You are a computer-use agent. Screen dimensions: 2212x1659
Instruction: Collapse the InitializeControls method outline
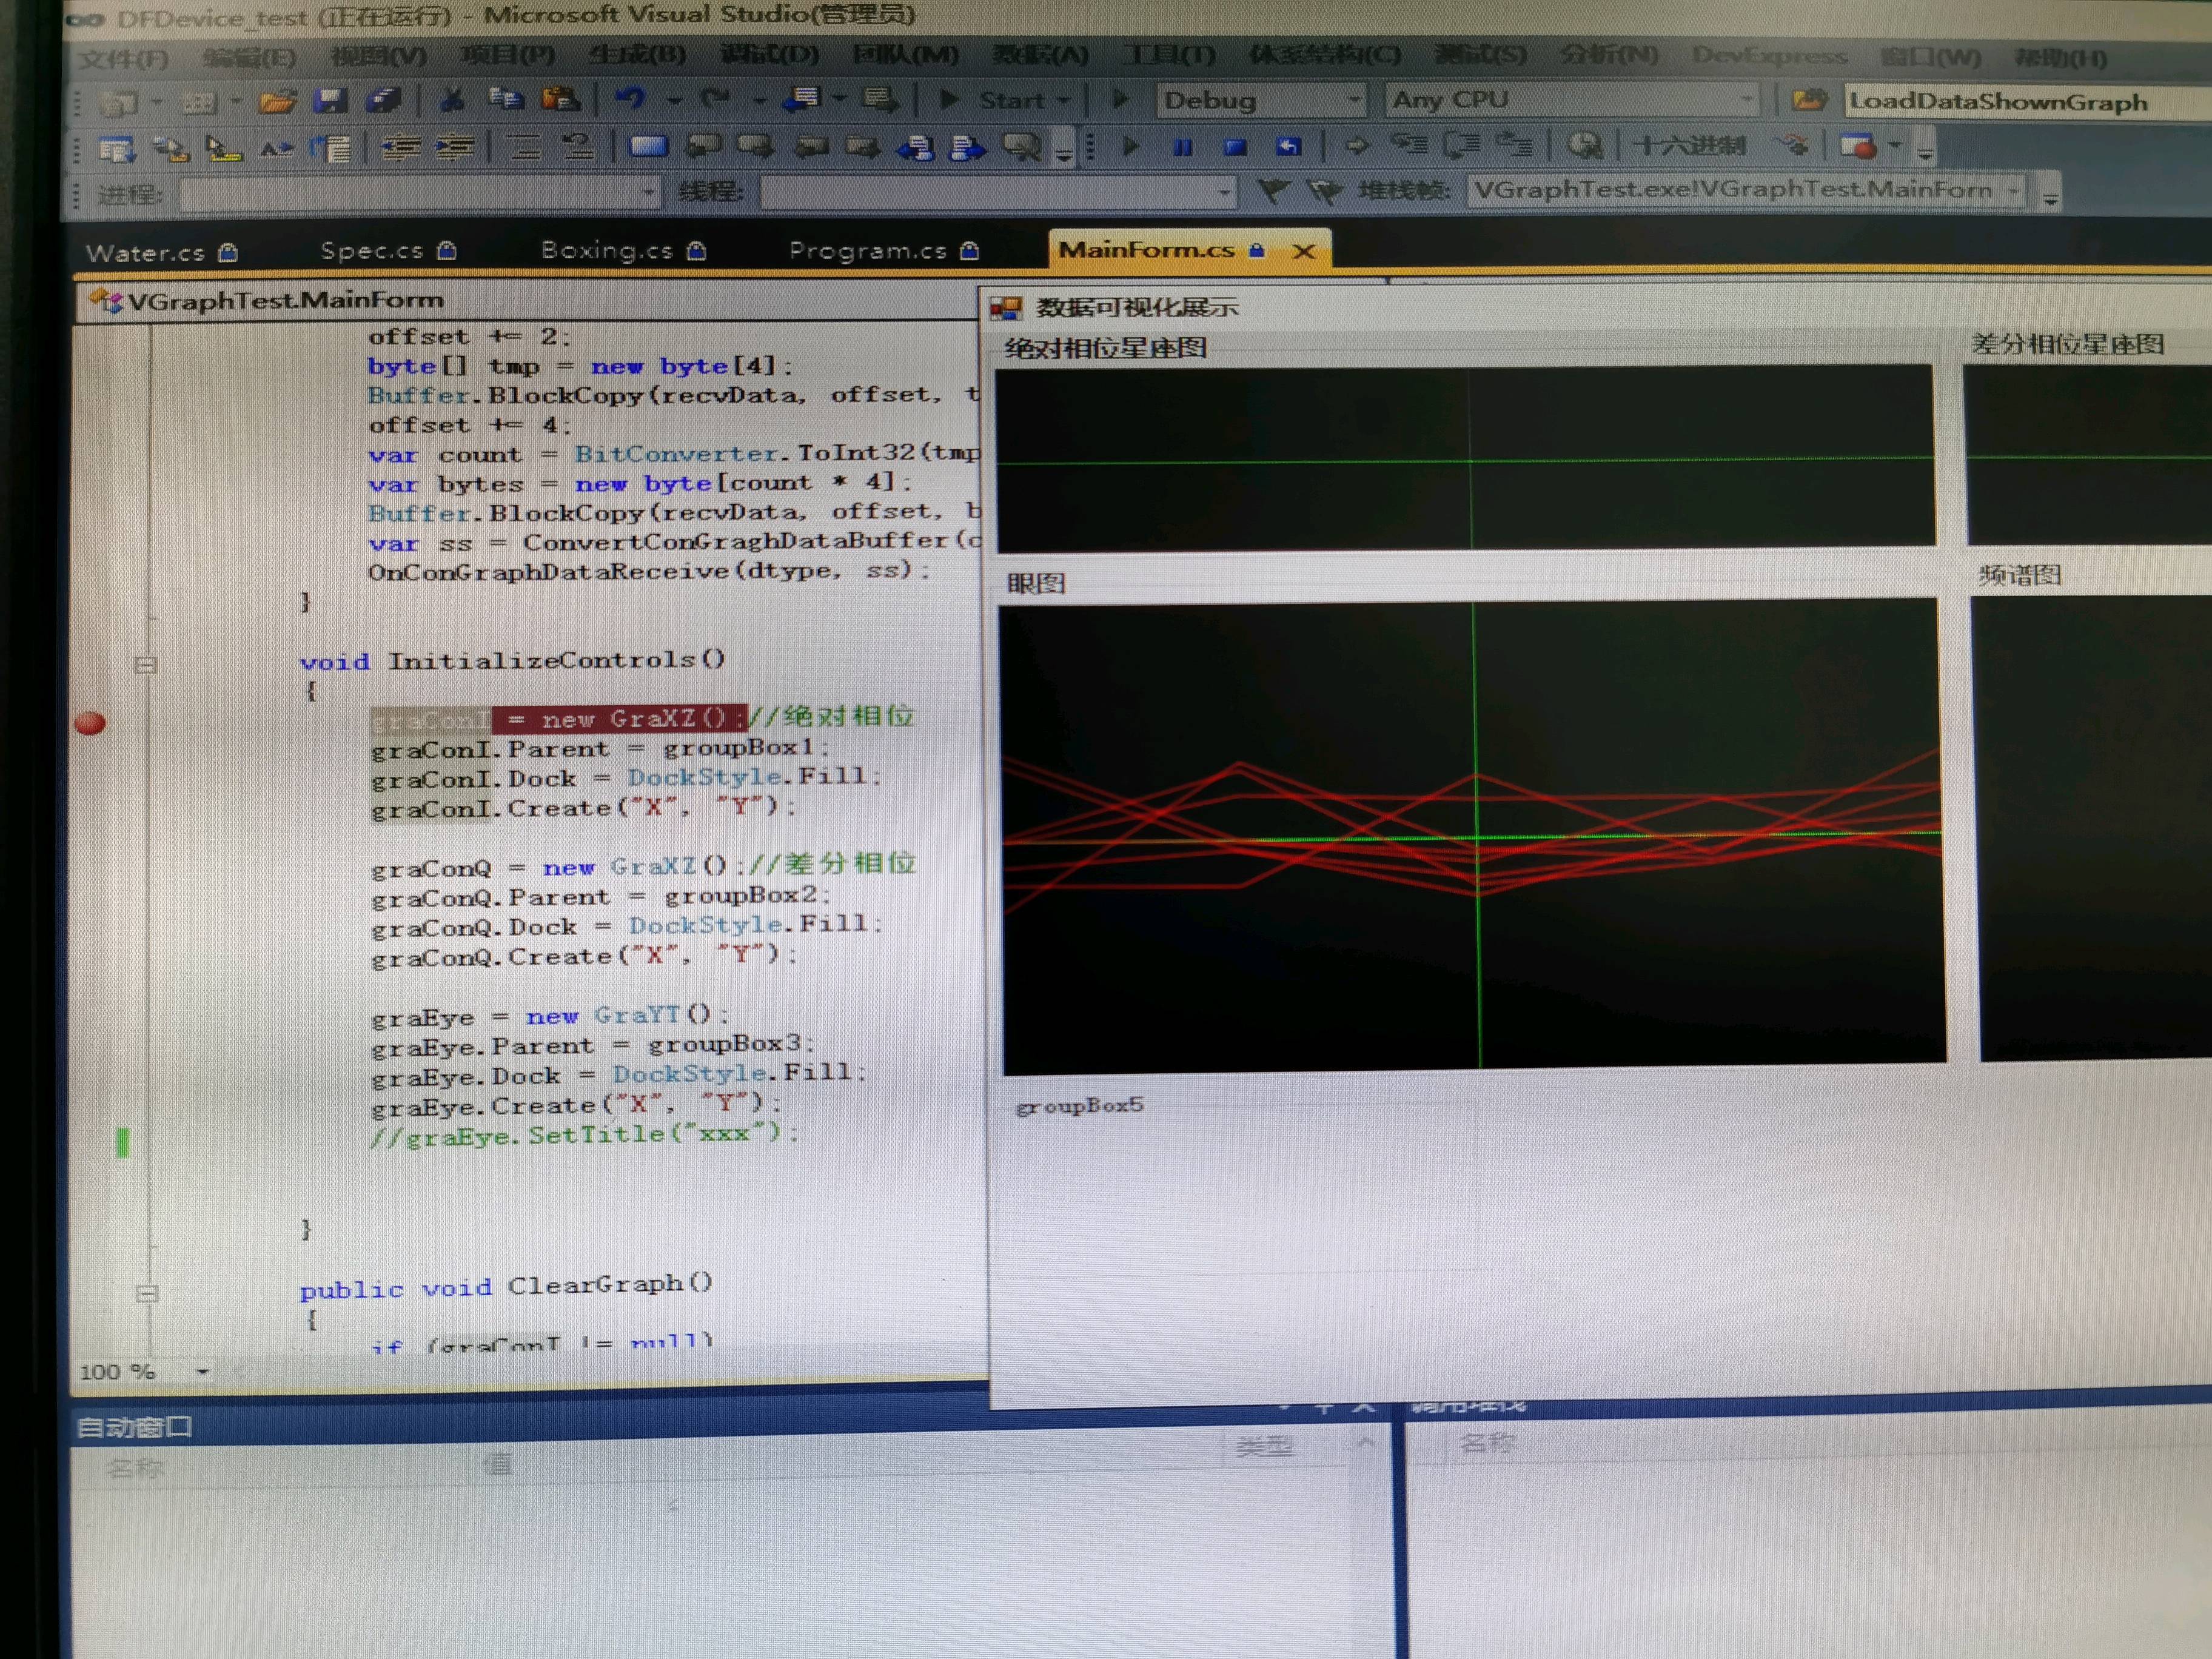click(x=146, y=665)
